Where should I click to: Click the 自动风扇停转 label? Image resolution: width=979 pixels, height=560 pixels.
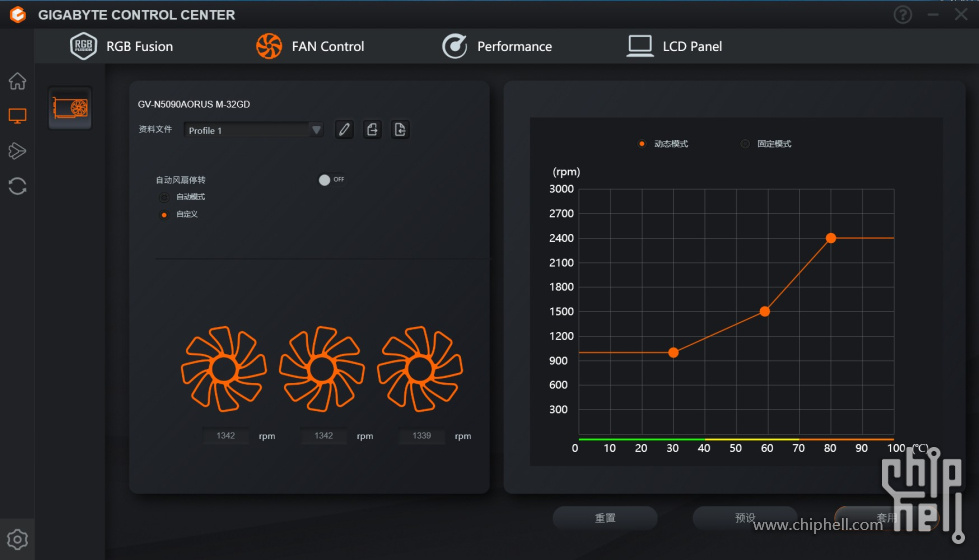point(180,180)
